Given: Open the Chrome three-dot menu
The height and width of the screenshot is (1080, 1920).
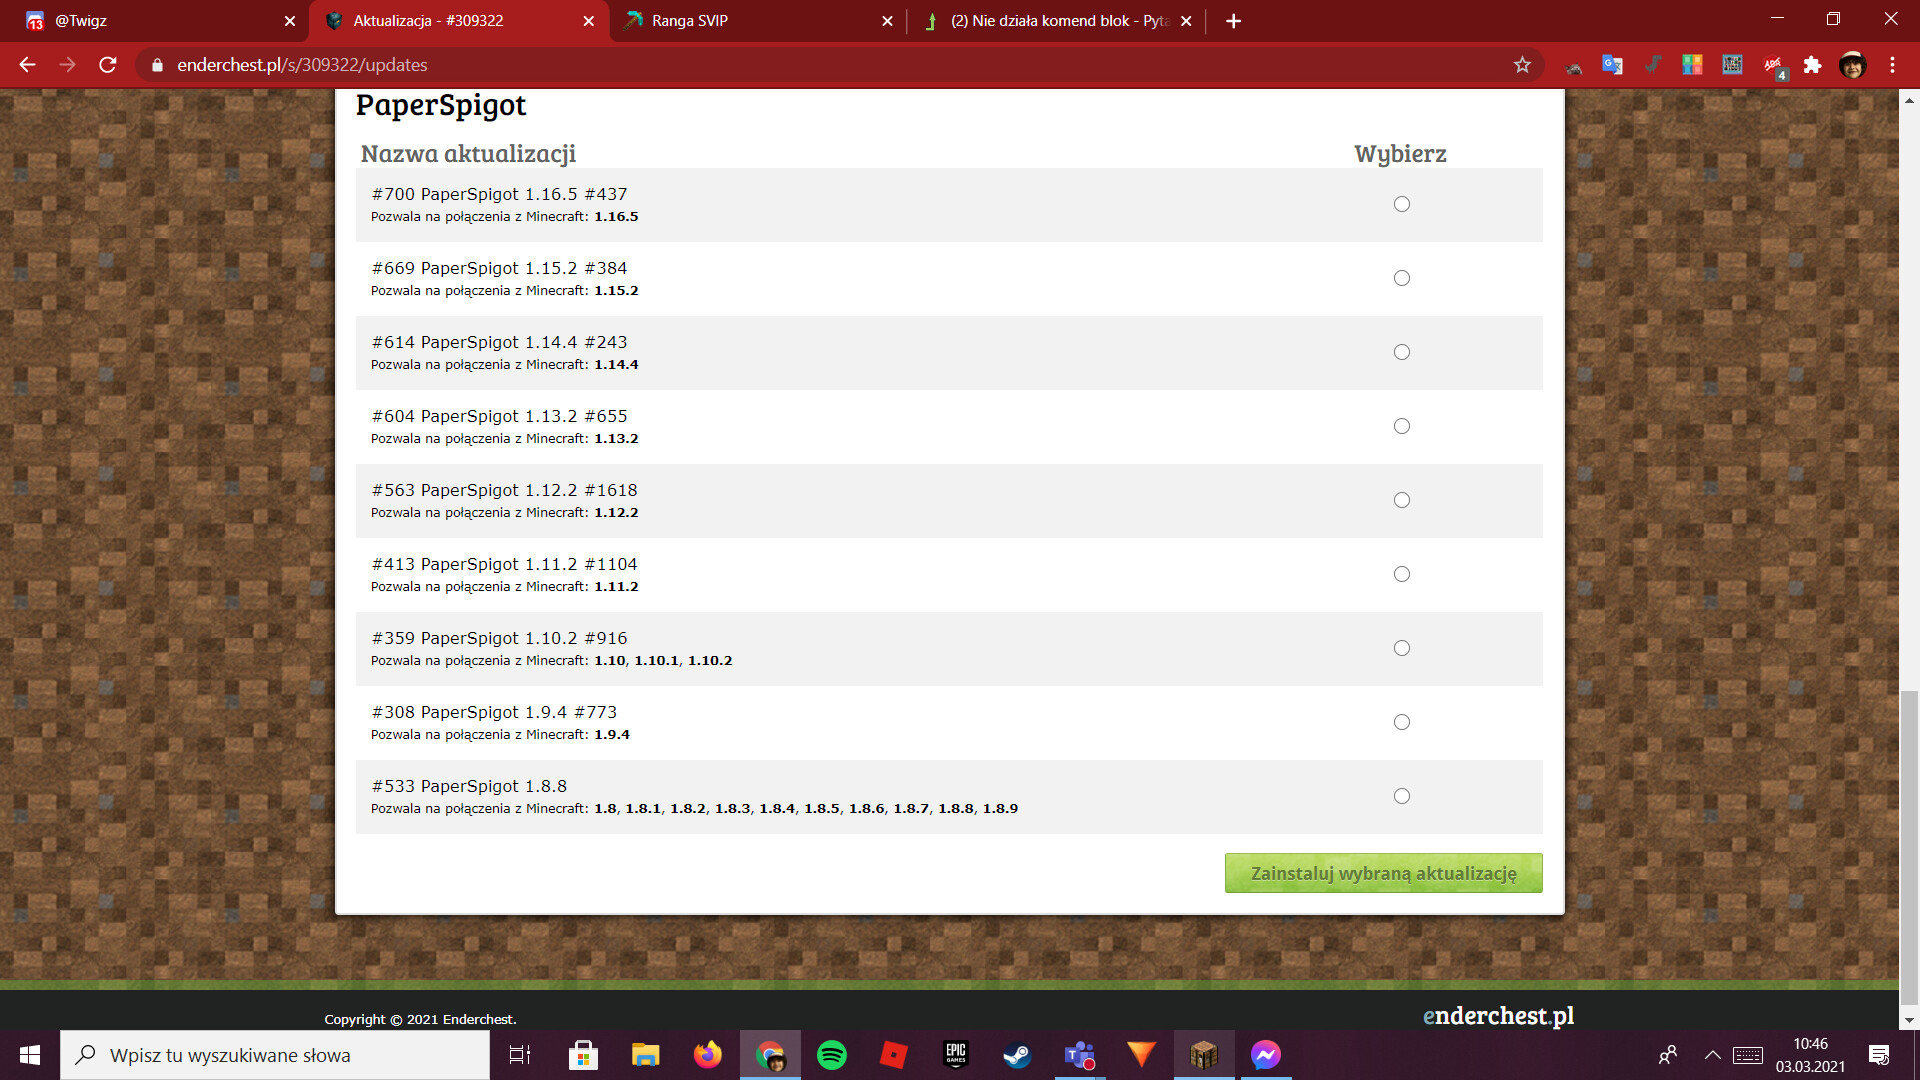Looking at the screenshot, I should coord(1892,65).
